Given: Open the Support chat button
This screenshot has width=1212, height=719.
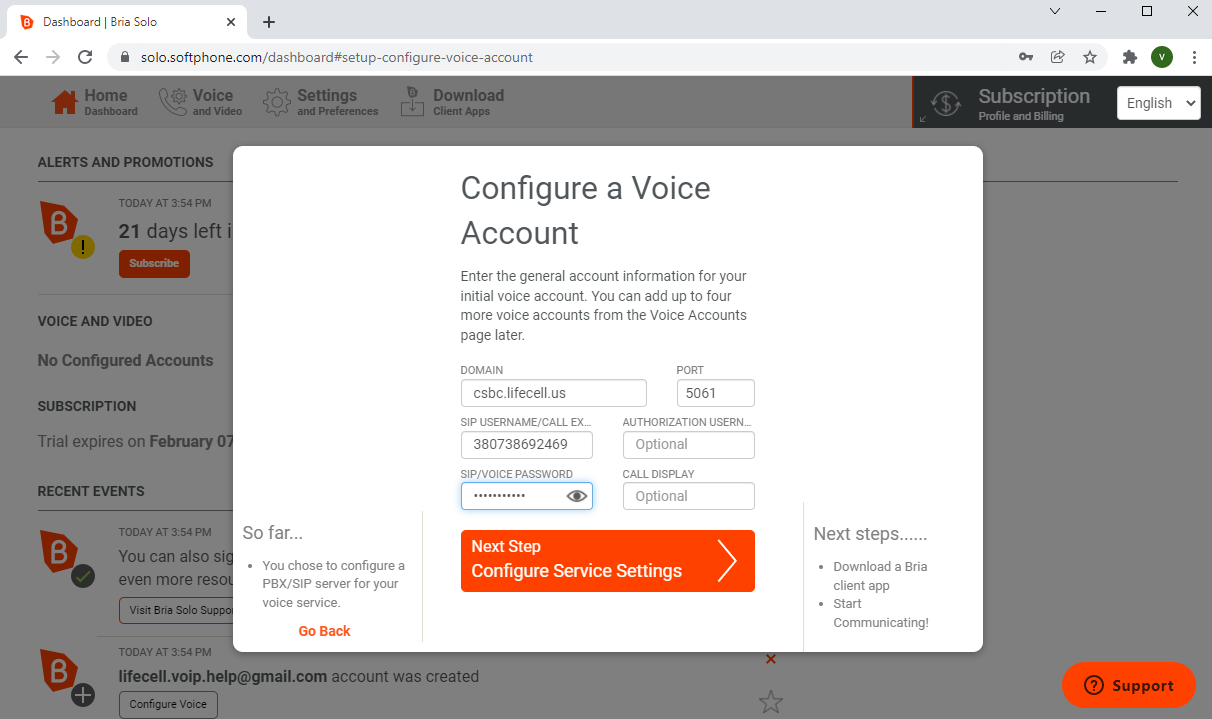Looking at the screenshot, I should click(1128, 685).
